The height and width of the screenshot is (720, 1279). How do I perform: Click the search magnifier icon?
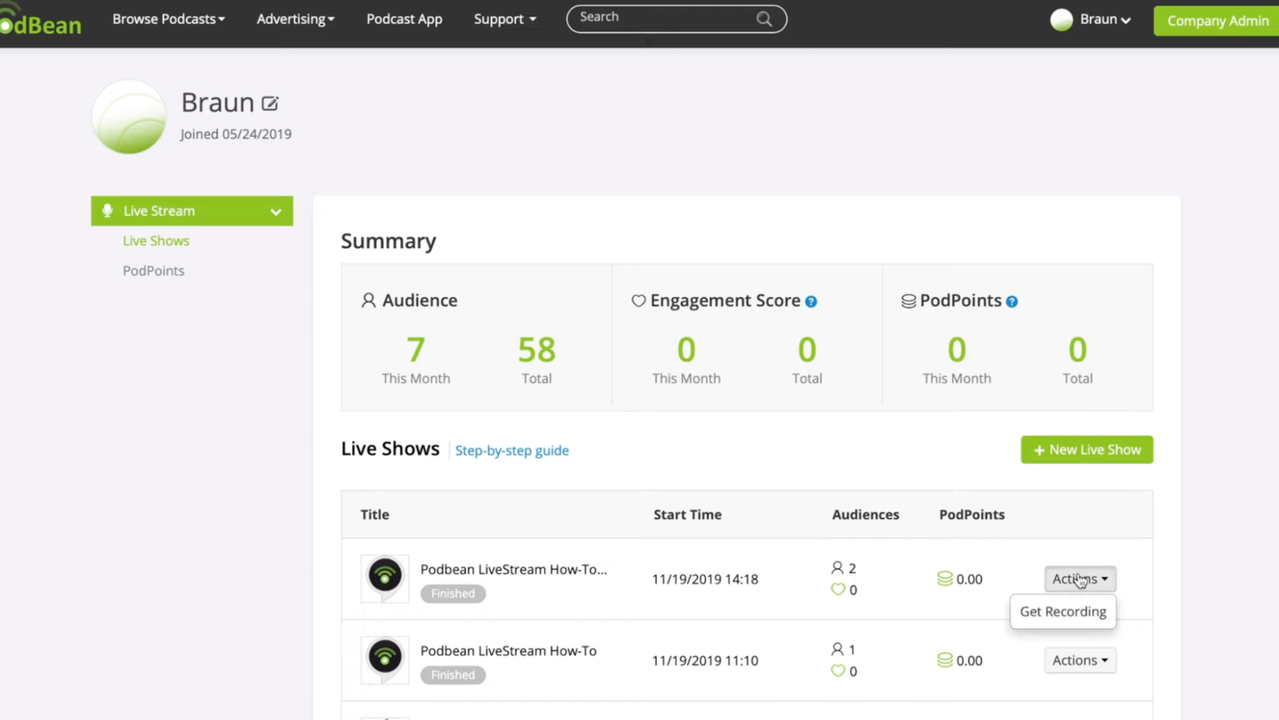pos(764,19)
